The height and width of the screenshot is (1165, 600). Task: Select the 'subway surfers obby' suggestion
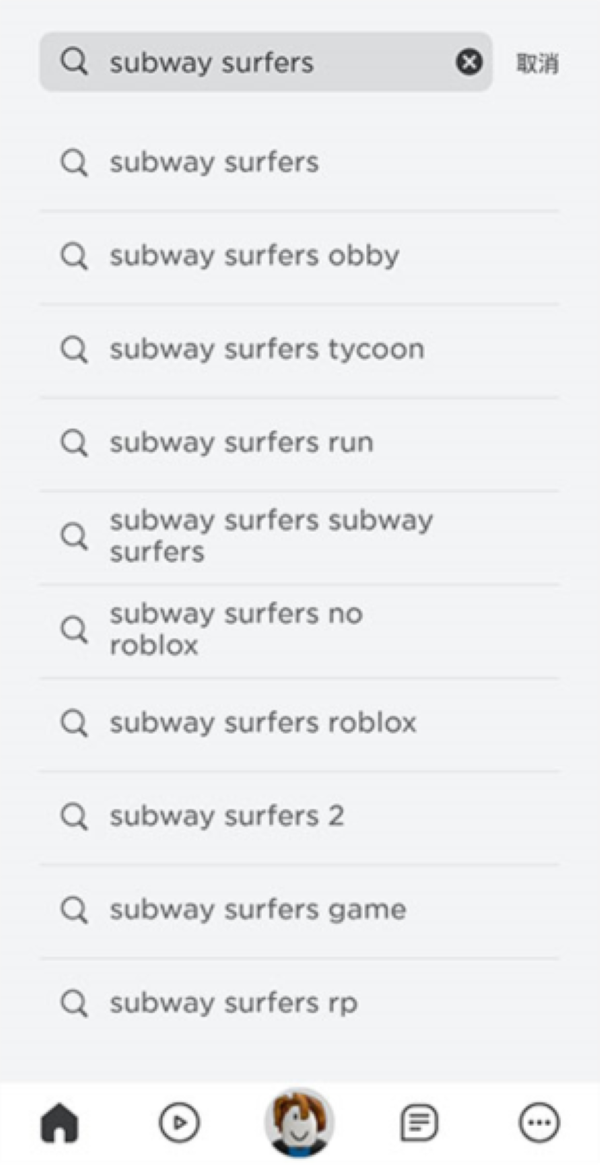[254, 256]
